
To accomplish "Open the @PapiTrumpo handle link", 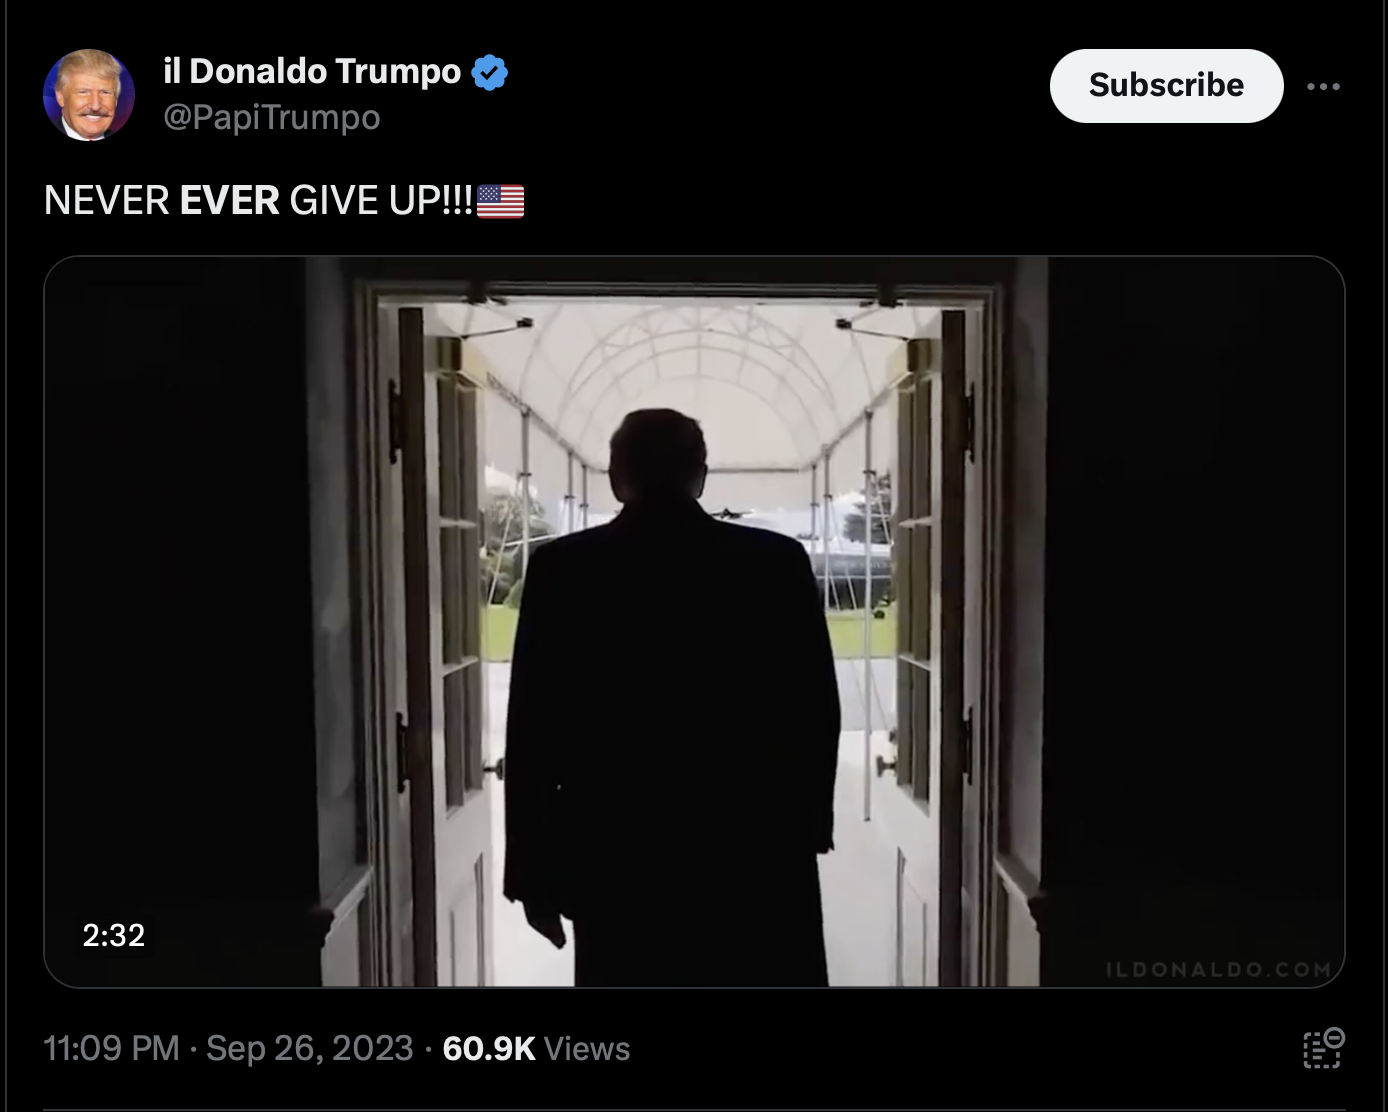I will (271, 117).
